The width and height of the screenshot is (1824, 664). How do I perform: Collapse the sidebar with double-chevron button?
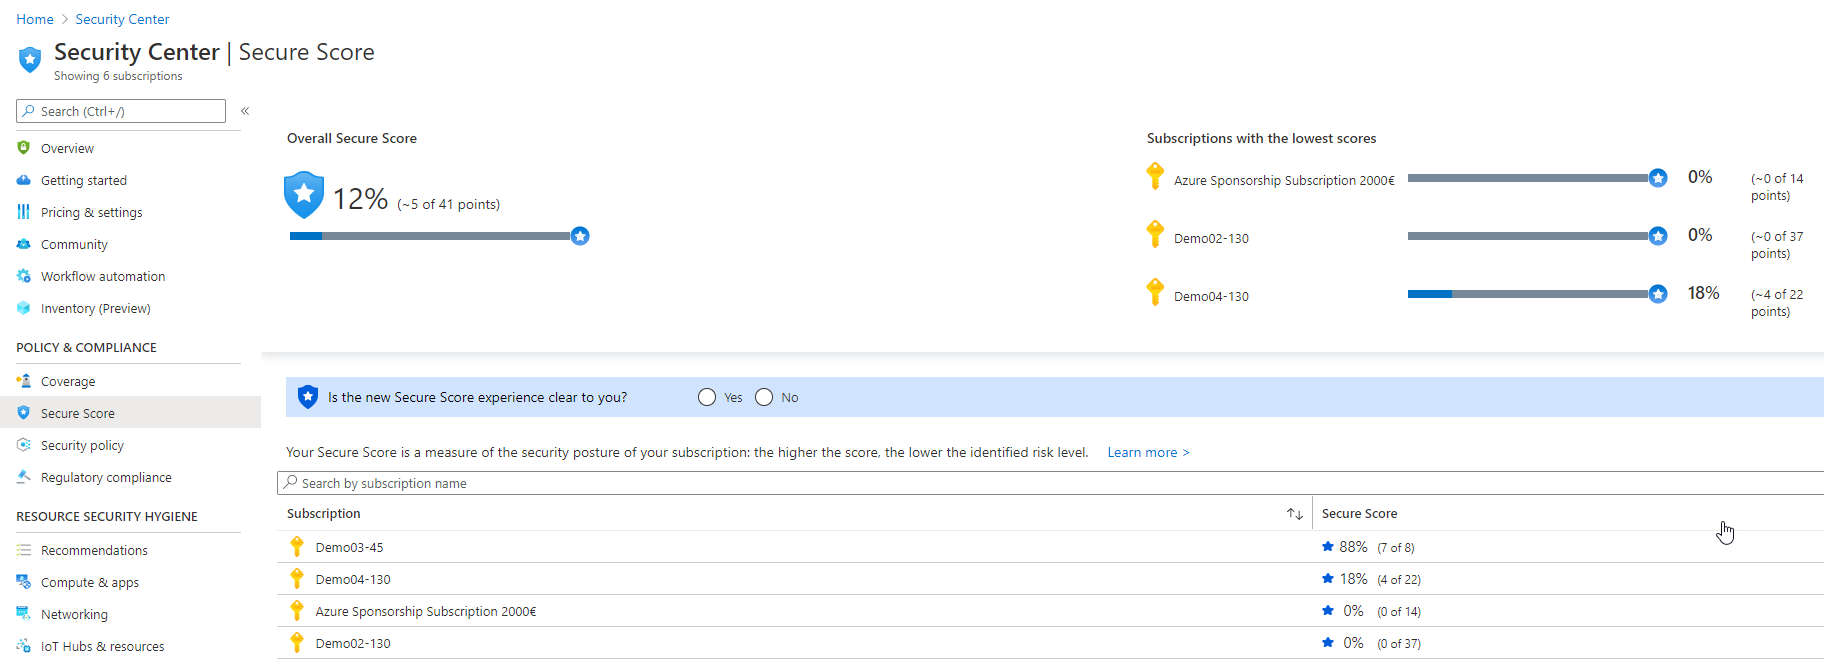click(245, 111)
